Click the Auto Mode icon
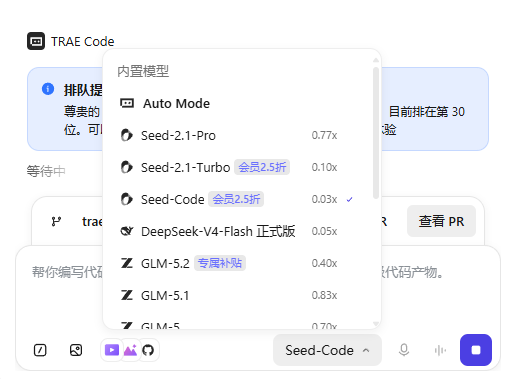The width and height of the screenshot is (510, 379). tap(127, 103)
